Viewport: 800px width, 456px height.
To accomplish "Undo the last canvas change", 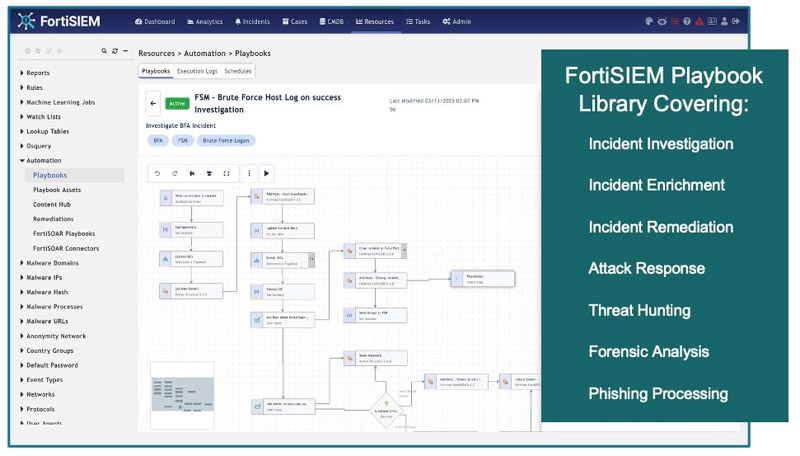I will [158, 173].
